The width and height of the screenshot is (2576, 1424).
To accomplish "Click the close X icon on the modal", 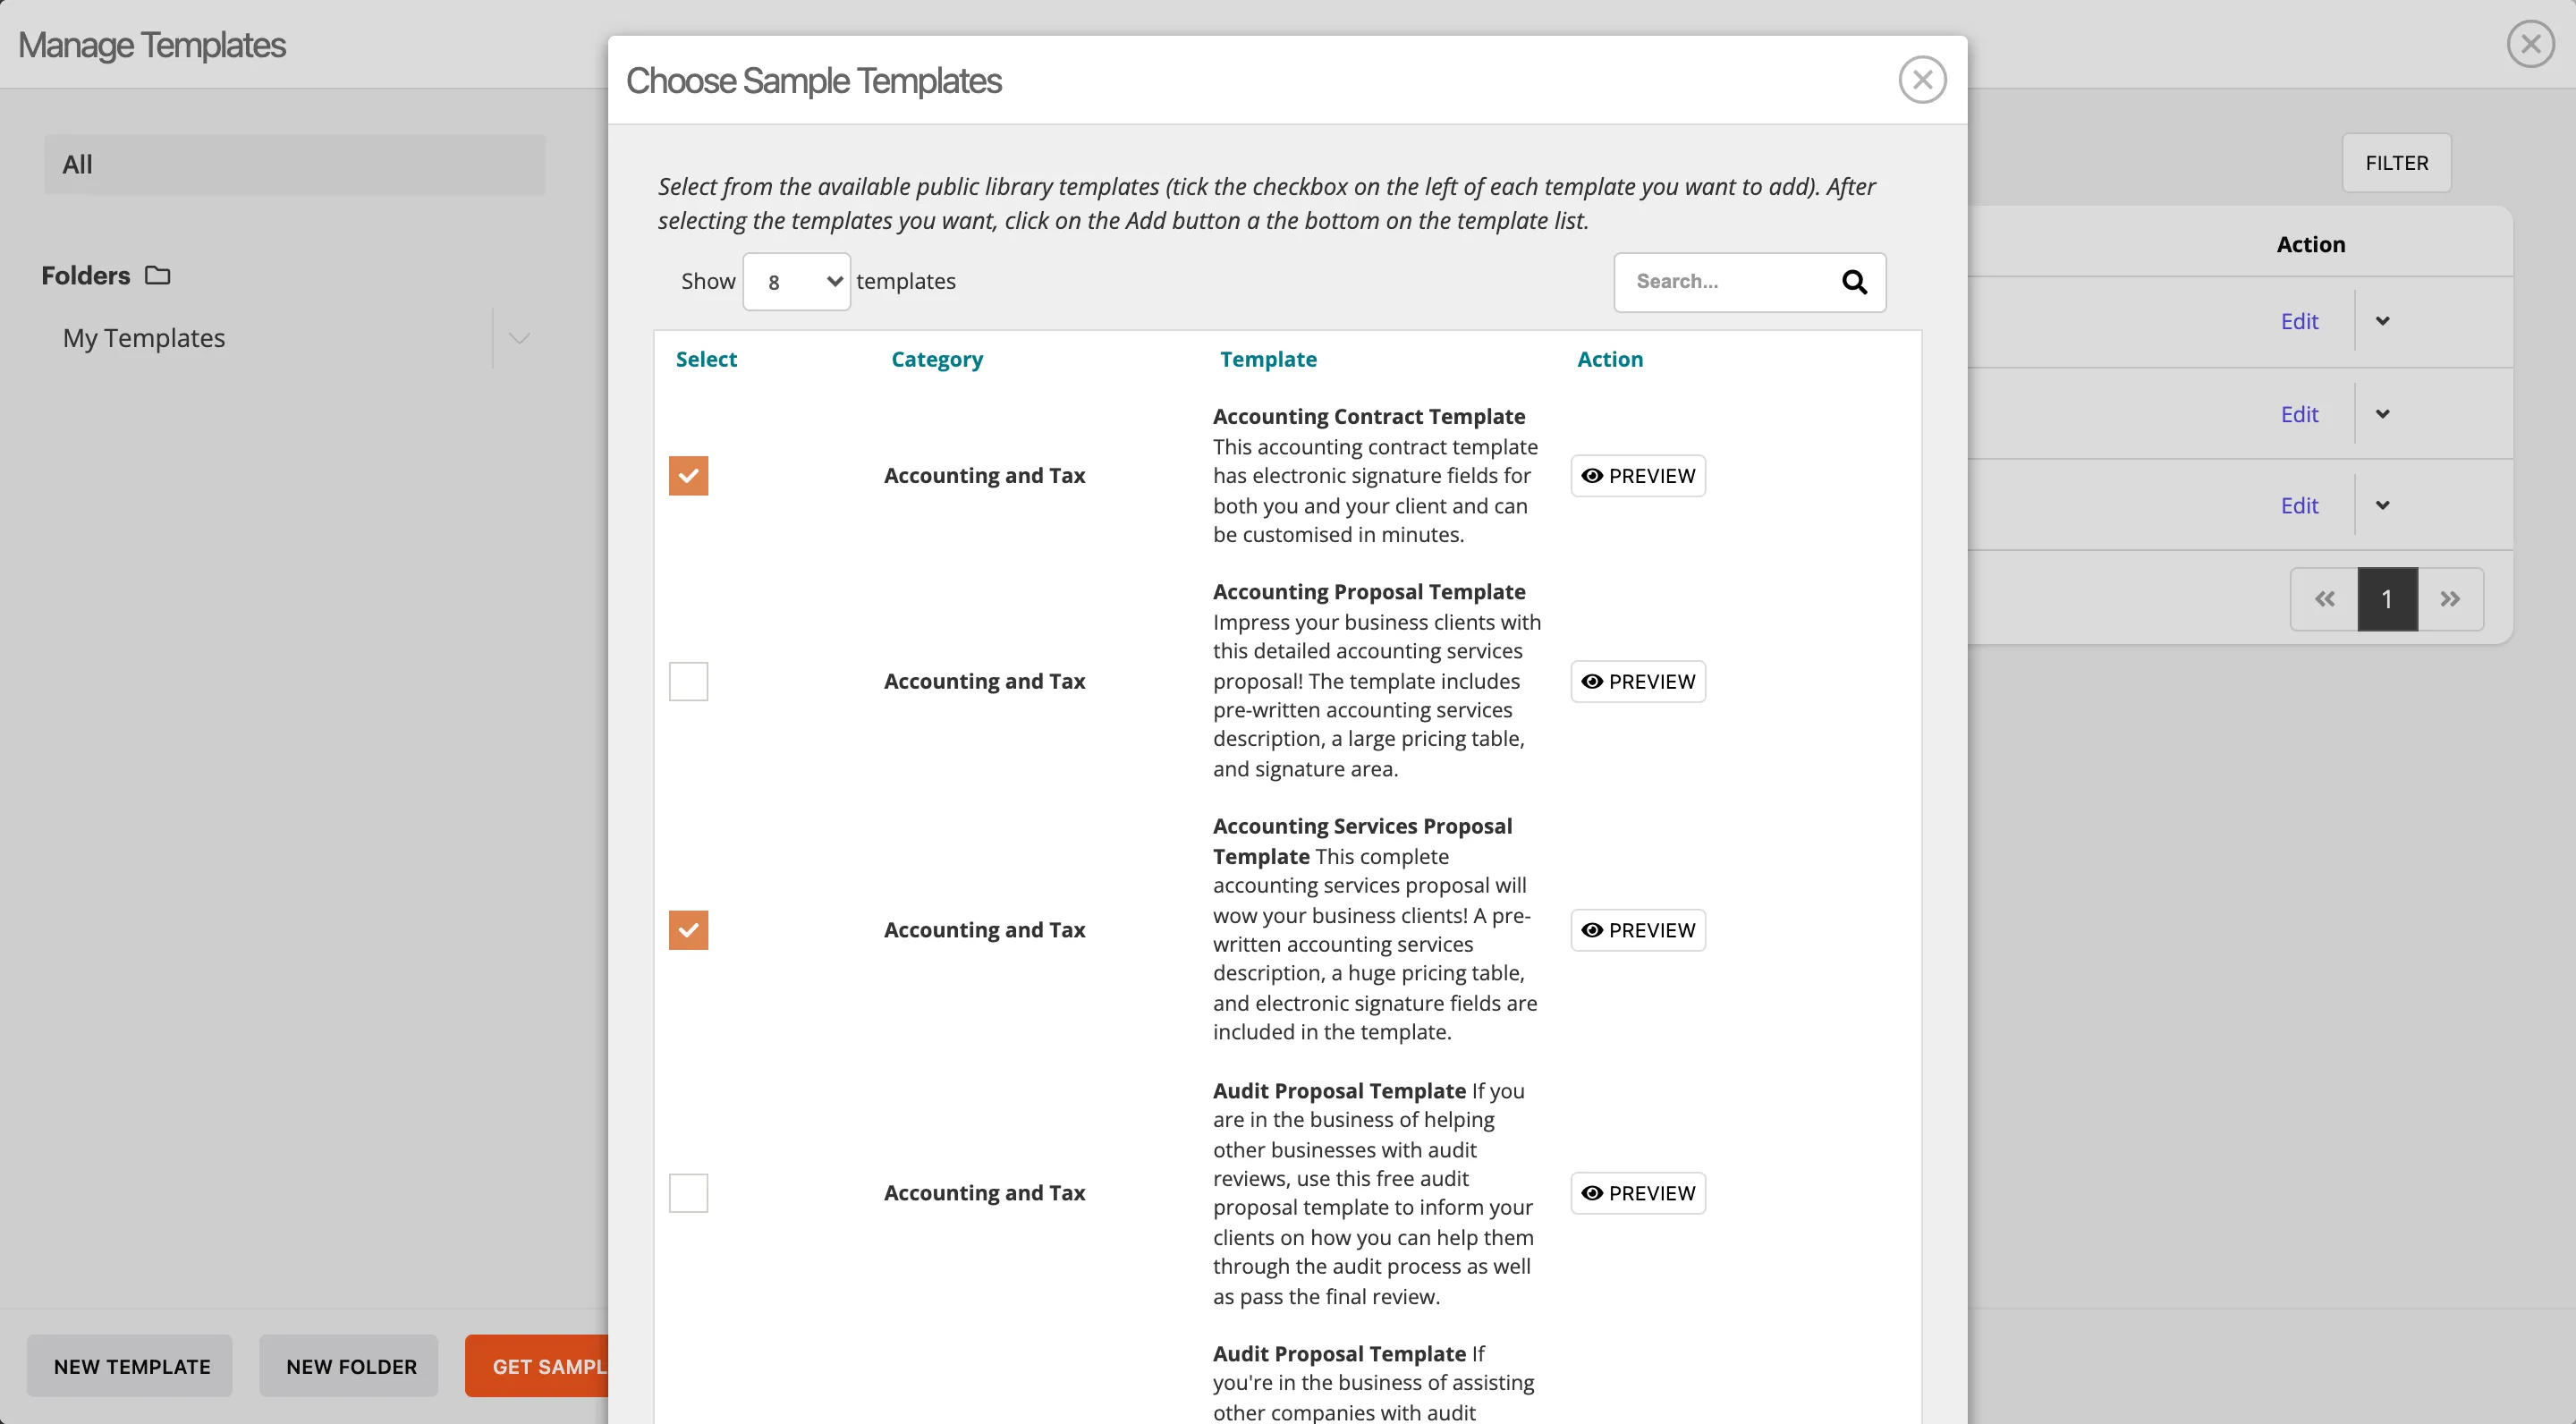I will [x=1922, y=79].
